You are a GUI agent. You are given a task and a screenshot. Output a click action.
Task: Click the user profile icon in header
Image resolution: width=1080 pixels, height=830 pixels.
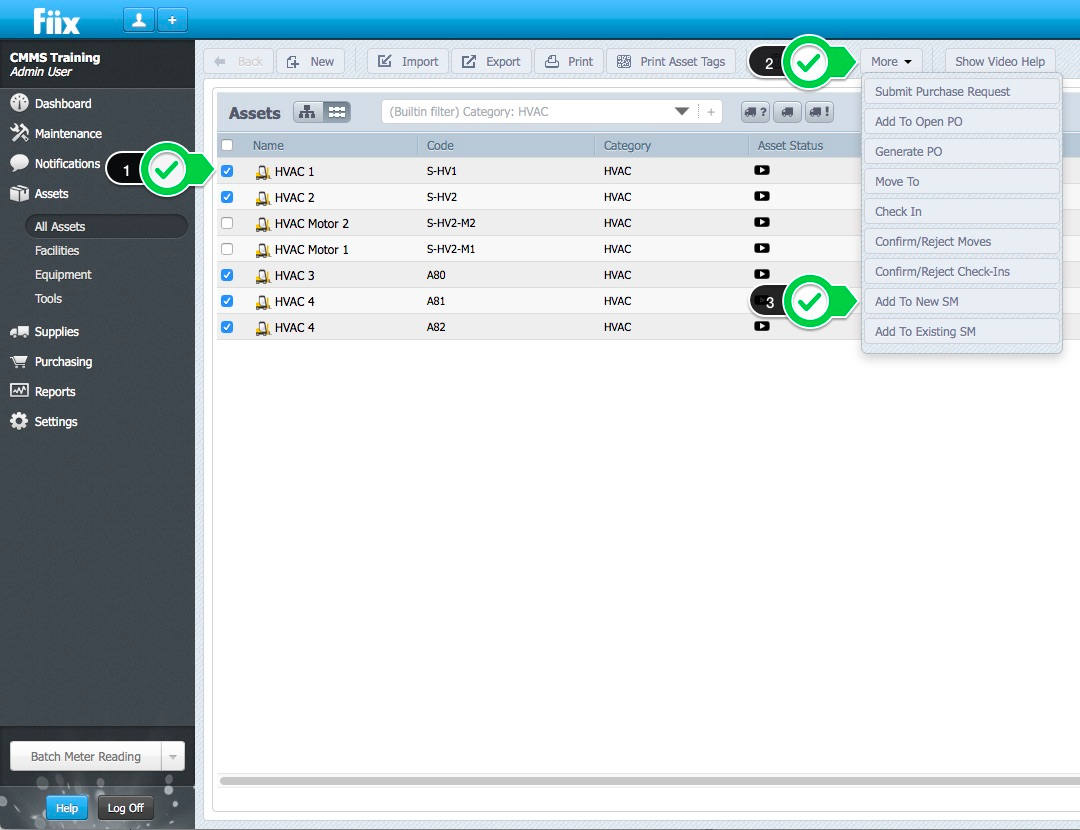tap(138, 19)
